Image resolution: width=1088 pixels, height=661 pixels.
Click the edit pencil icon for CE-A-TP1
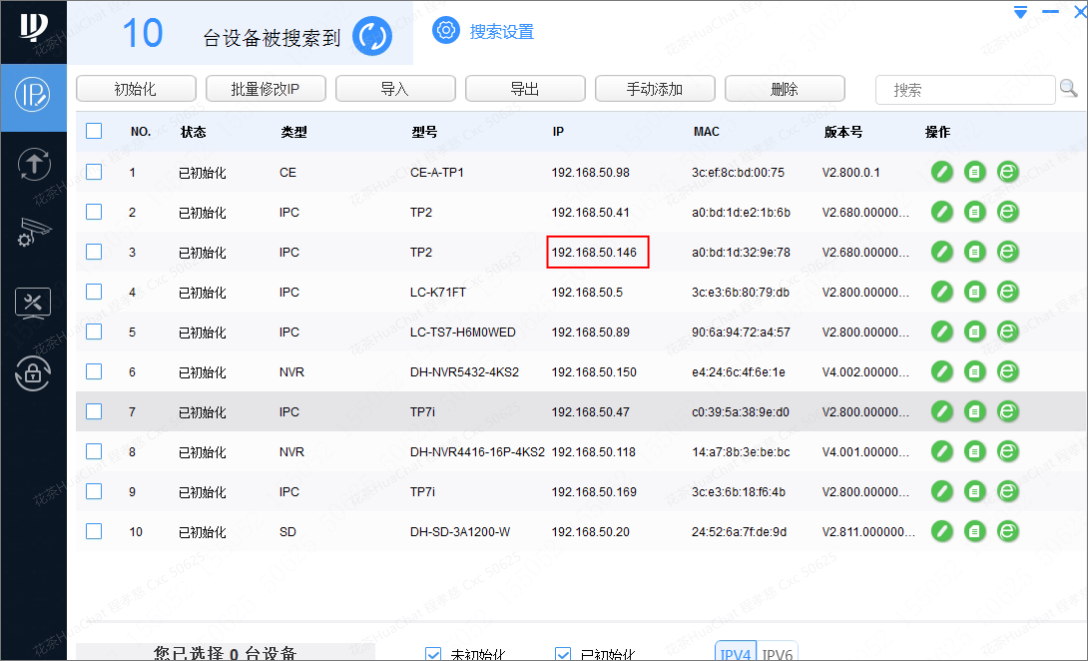942,172
